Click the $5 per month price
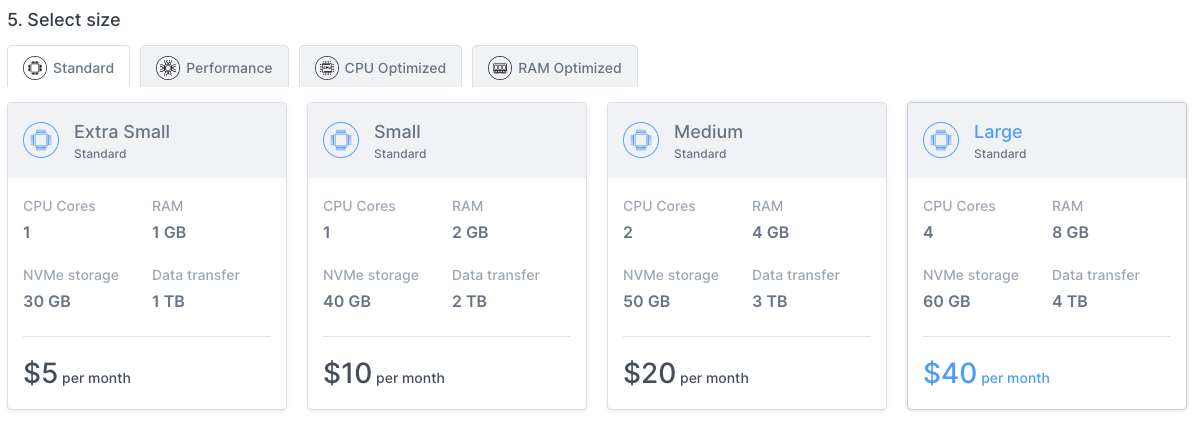This screenshot has width=1202, height=425. coord(77,374)
